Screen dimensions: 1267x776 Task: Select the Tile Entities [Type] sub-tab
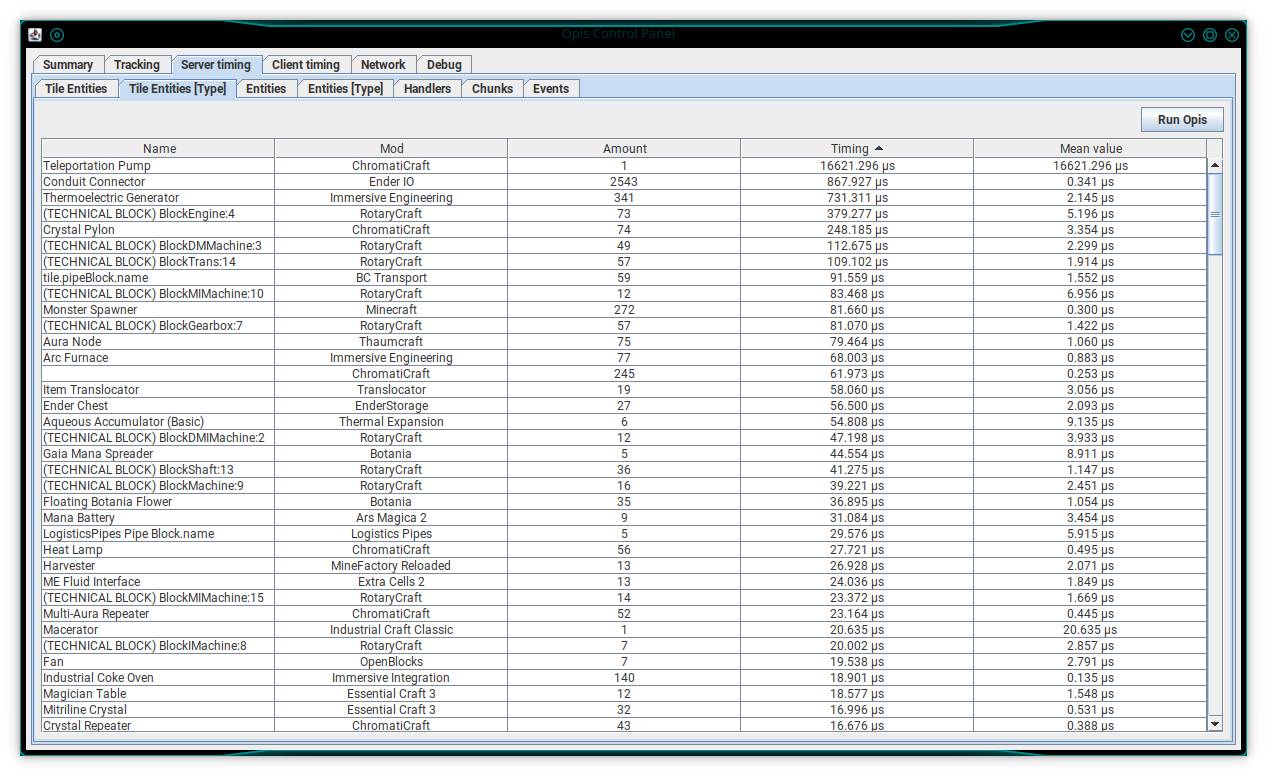[177, 89]
